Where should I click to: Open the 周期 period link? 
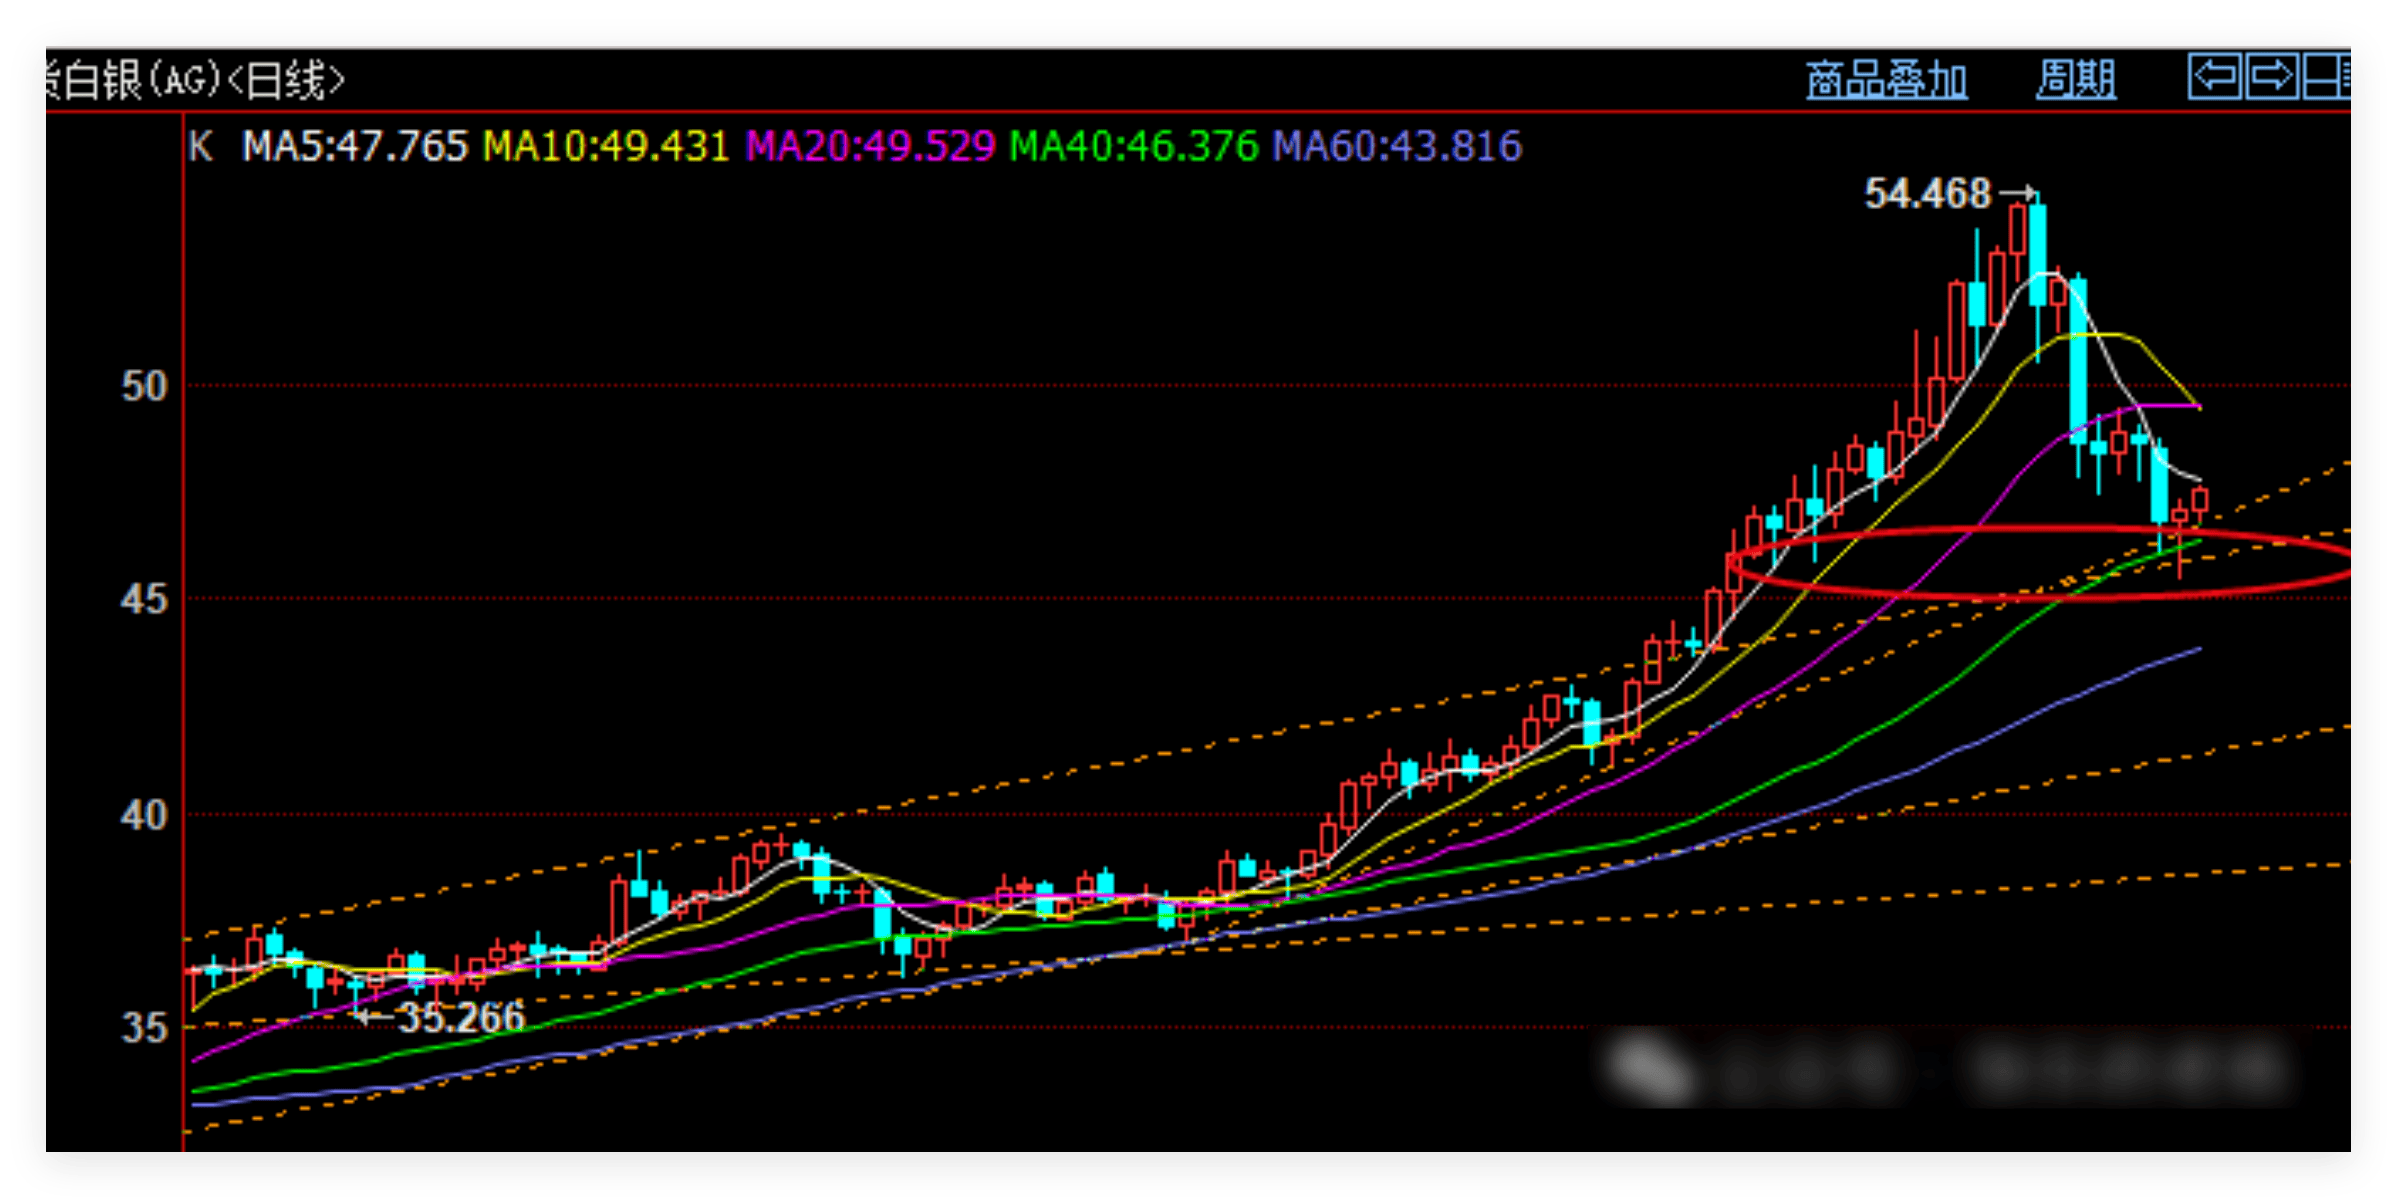2075,80
